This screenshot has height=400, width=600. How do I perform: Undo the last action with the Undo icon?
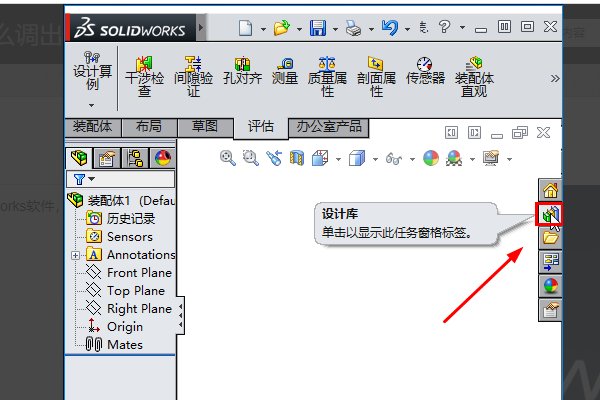click(390, 28)
